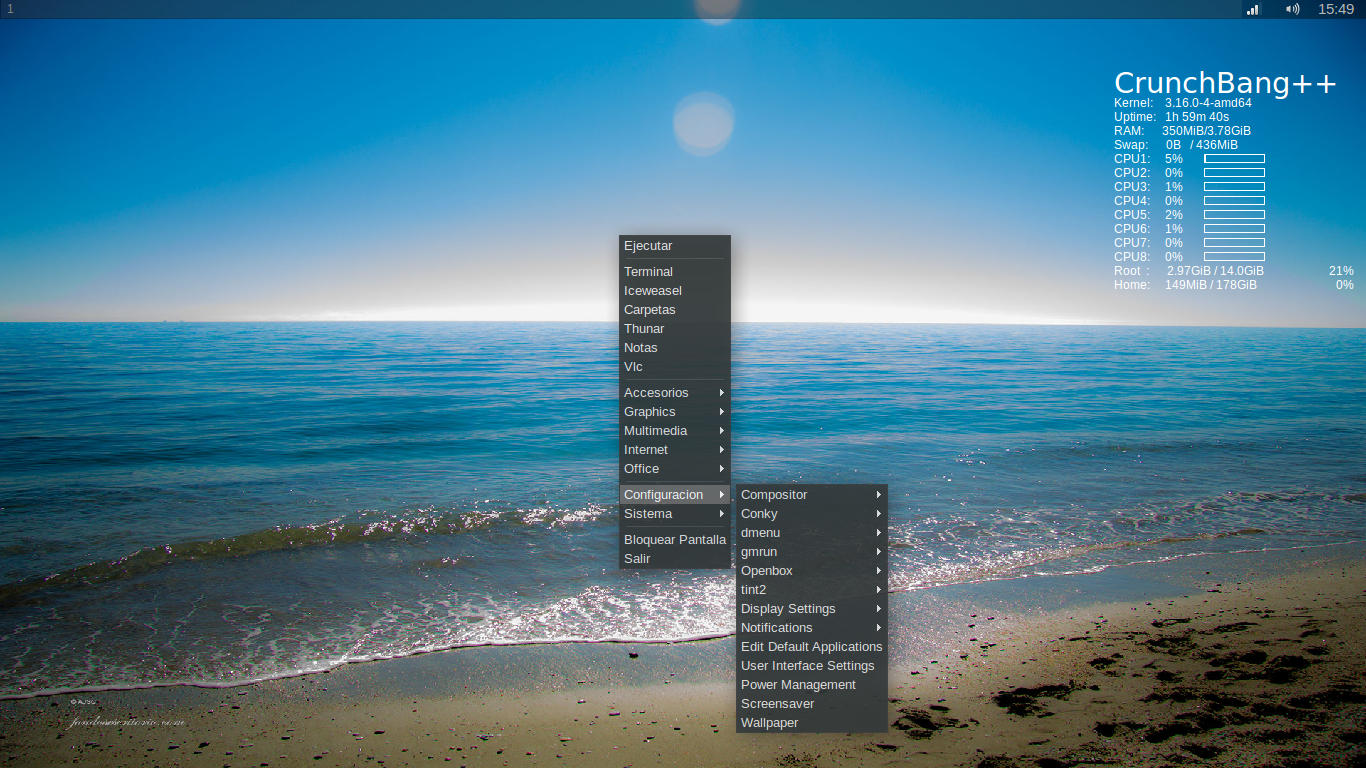Viewport: 1366px width, 768px height.
Task: Click the CPU1 usage bar in Conky
Action: point(1233,158)
